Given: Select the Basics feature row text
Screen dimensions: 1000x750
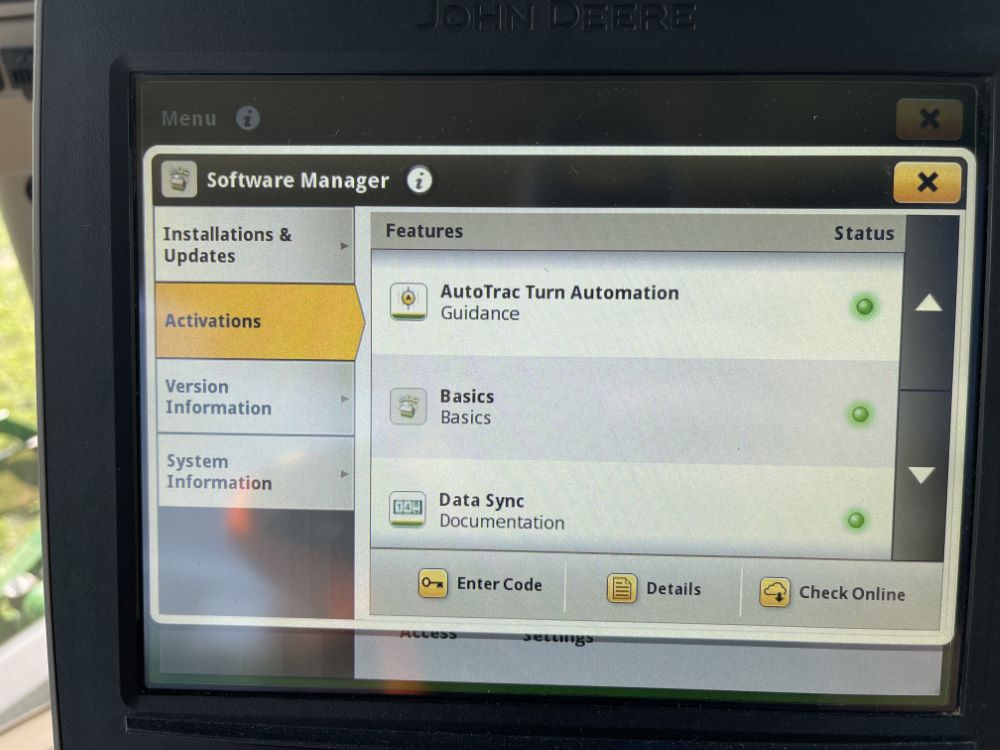Looking at the screenshot, I should (x=467, y=397).
